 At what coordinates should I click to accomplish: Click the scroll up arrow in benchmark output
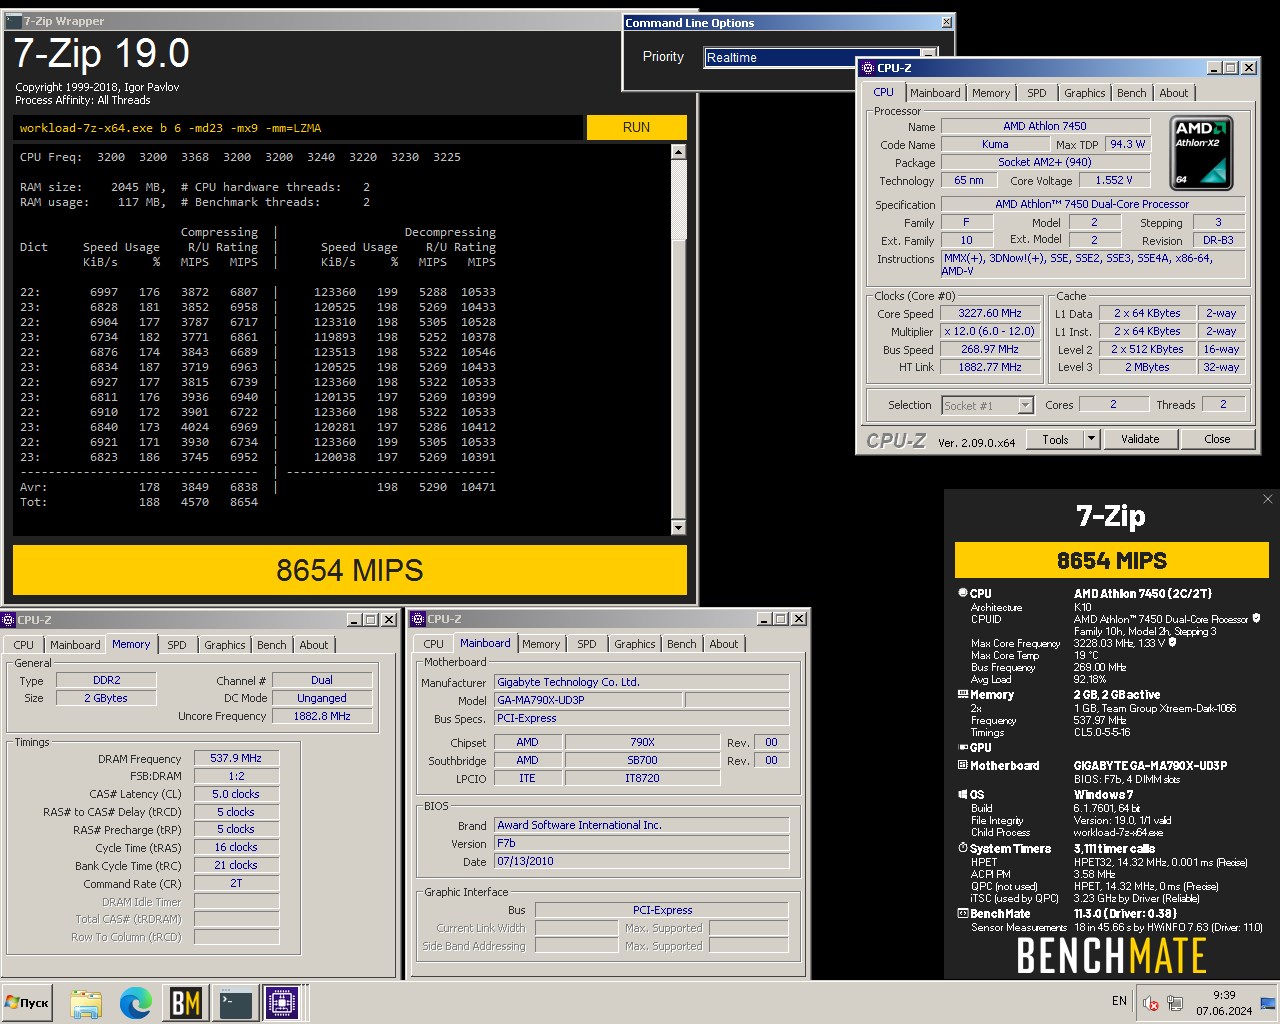pyautogui.click(x=678, y=152)
